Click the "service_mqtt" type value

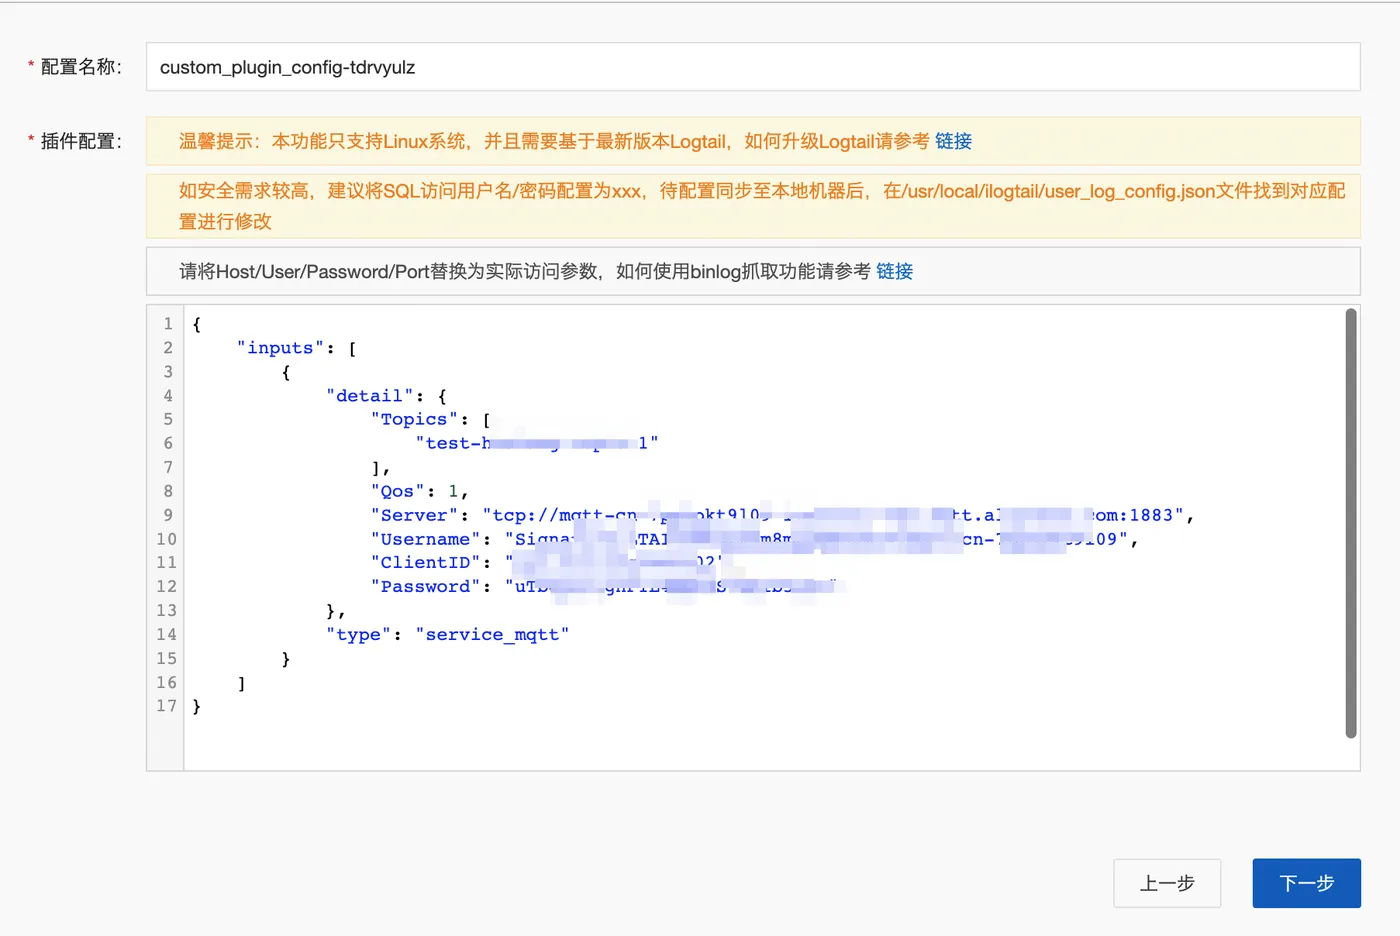(x=492, y=635)
